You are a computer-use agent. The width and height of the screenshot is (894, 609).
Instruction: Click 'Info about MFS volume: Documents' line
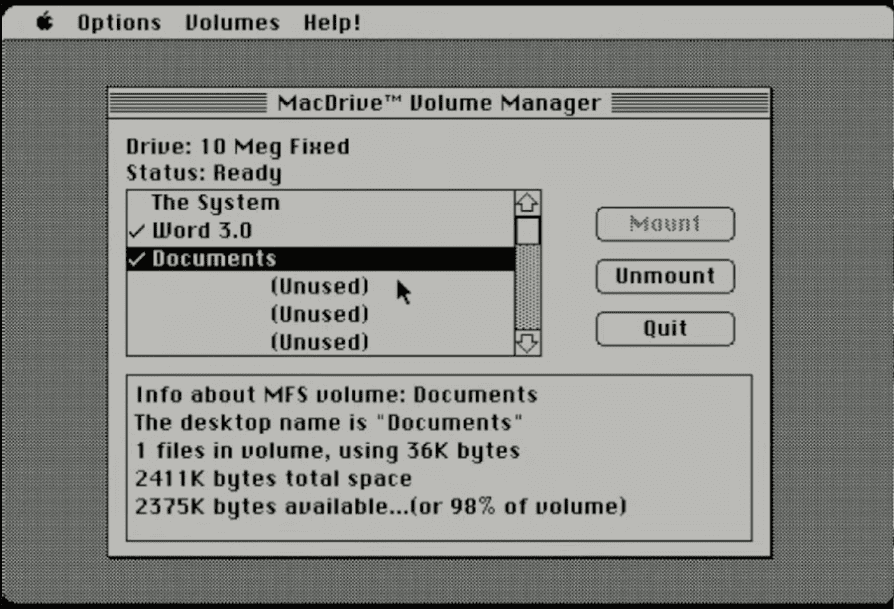(x=336, y=395)
